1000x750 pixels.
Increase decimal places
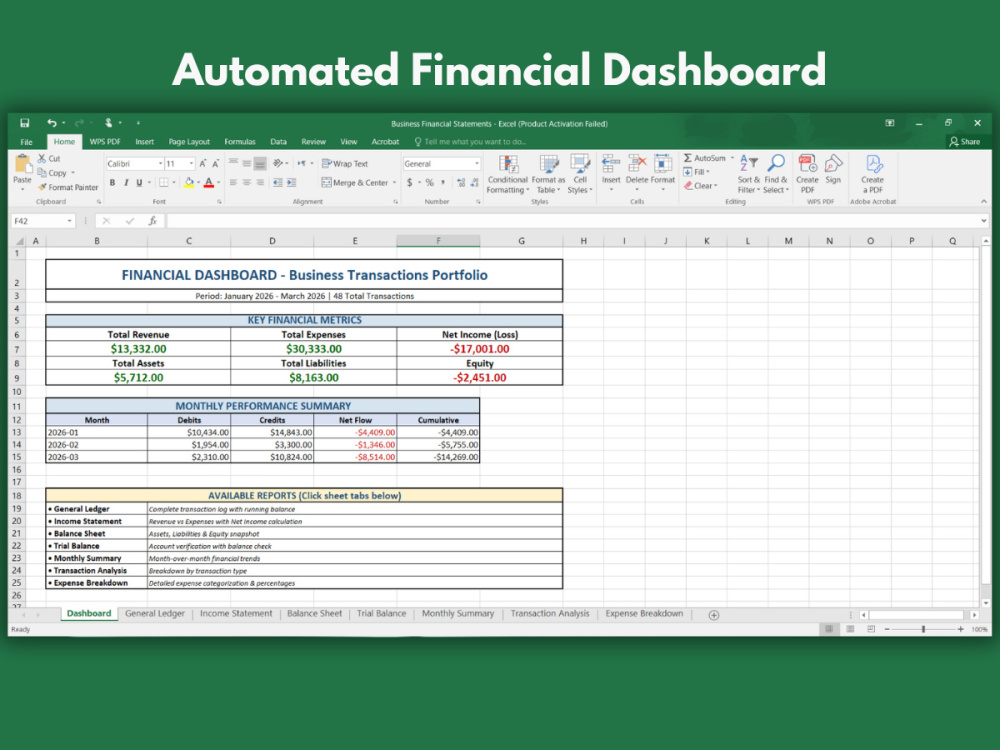pyautogui.click(x=461, y=183)
